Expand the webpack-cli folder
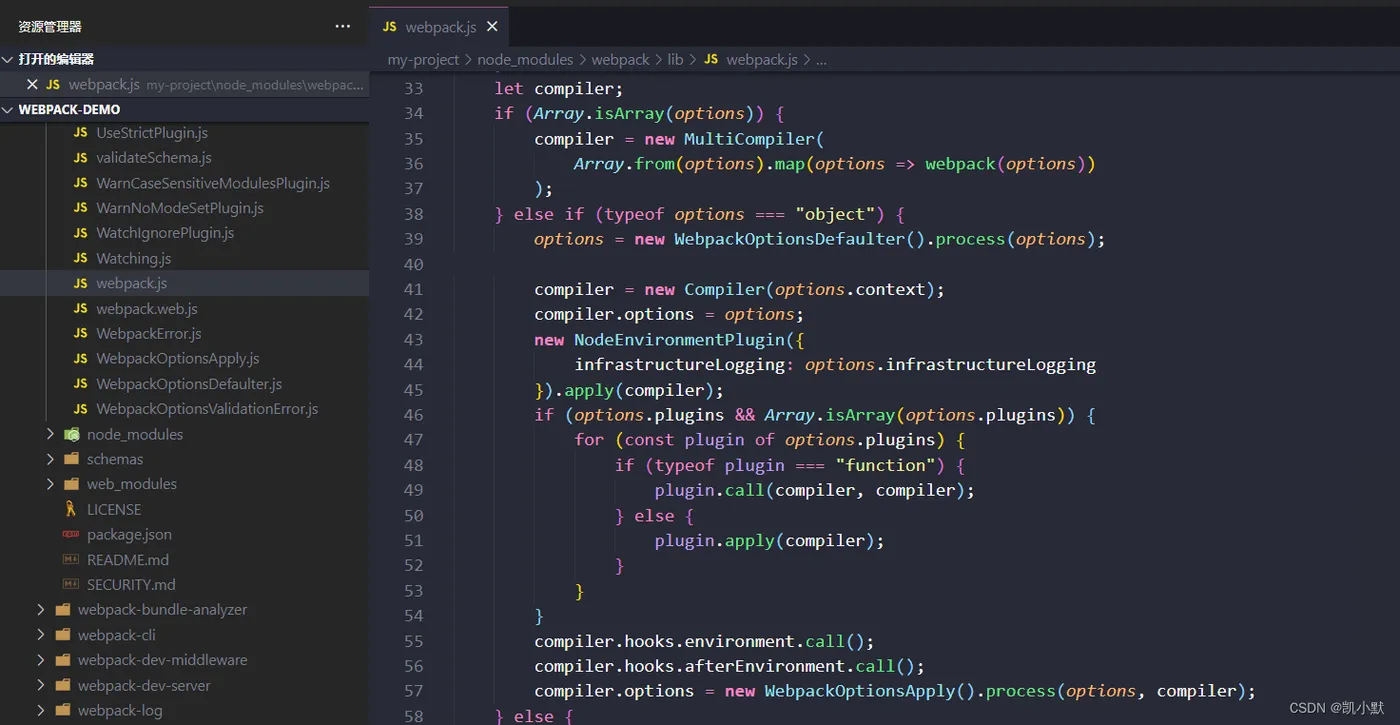Viewport: 1400px width, 725px height. [x=41, y=635]
